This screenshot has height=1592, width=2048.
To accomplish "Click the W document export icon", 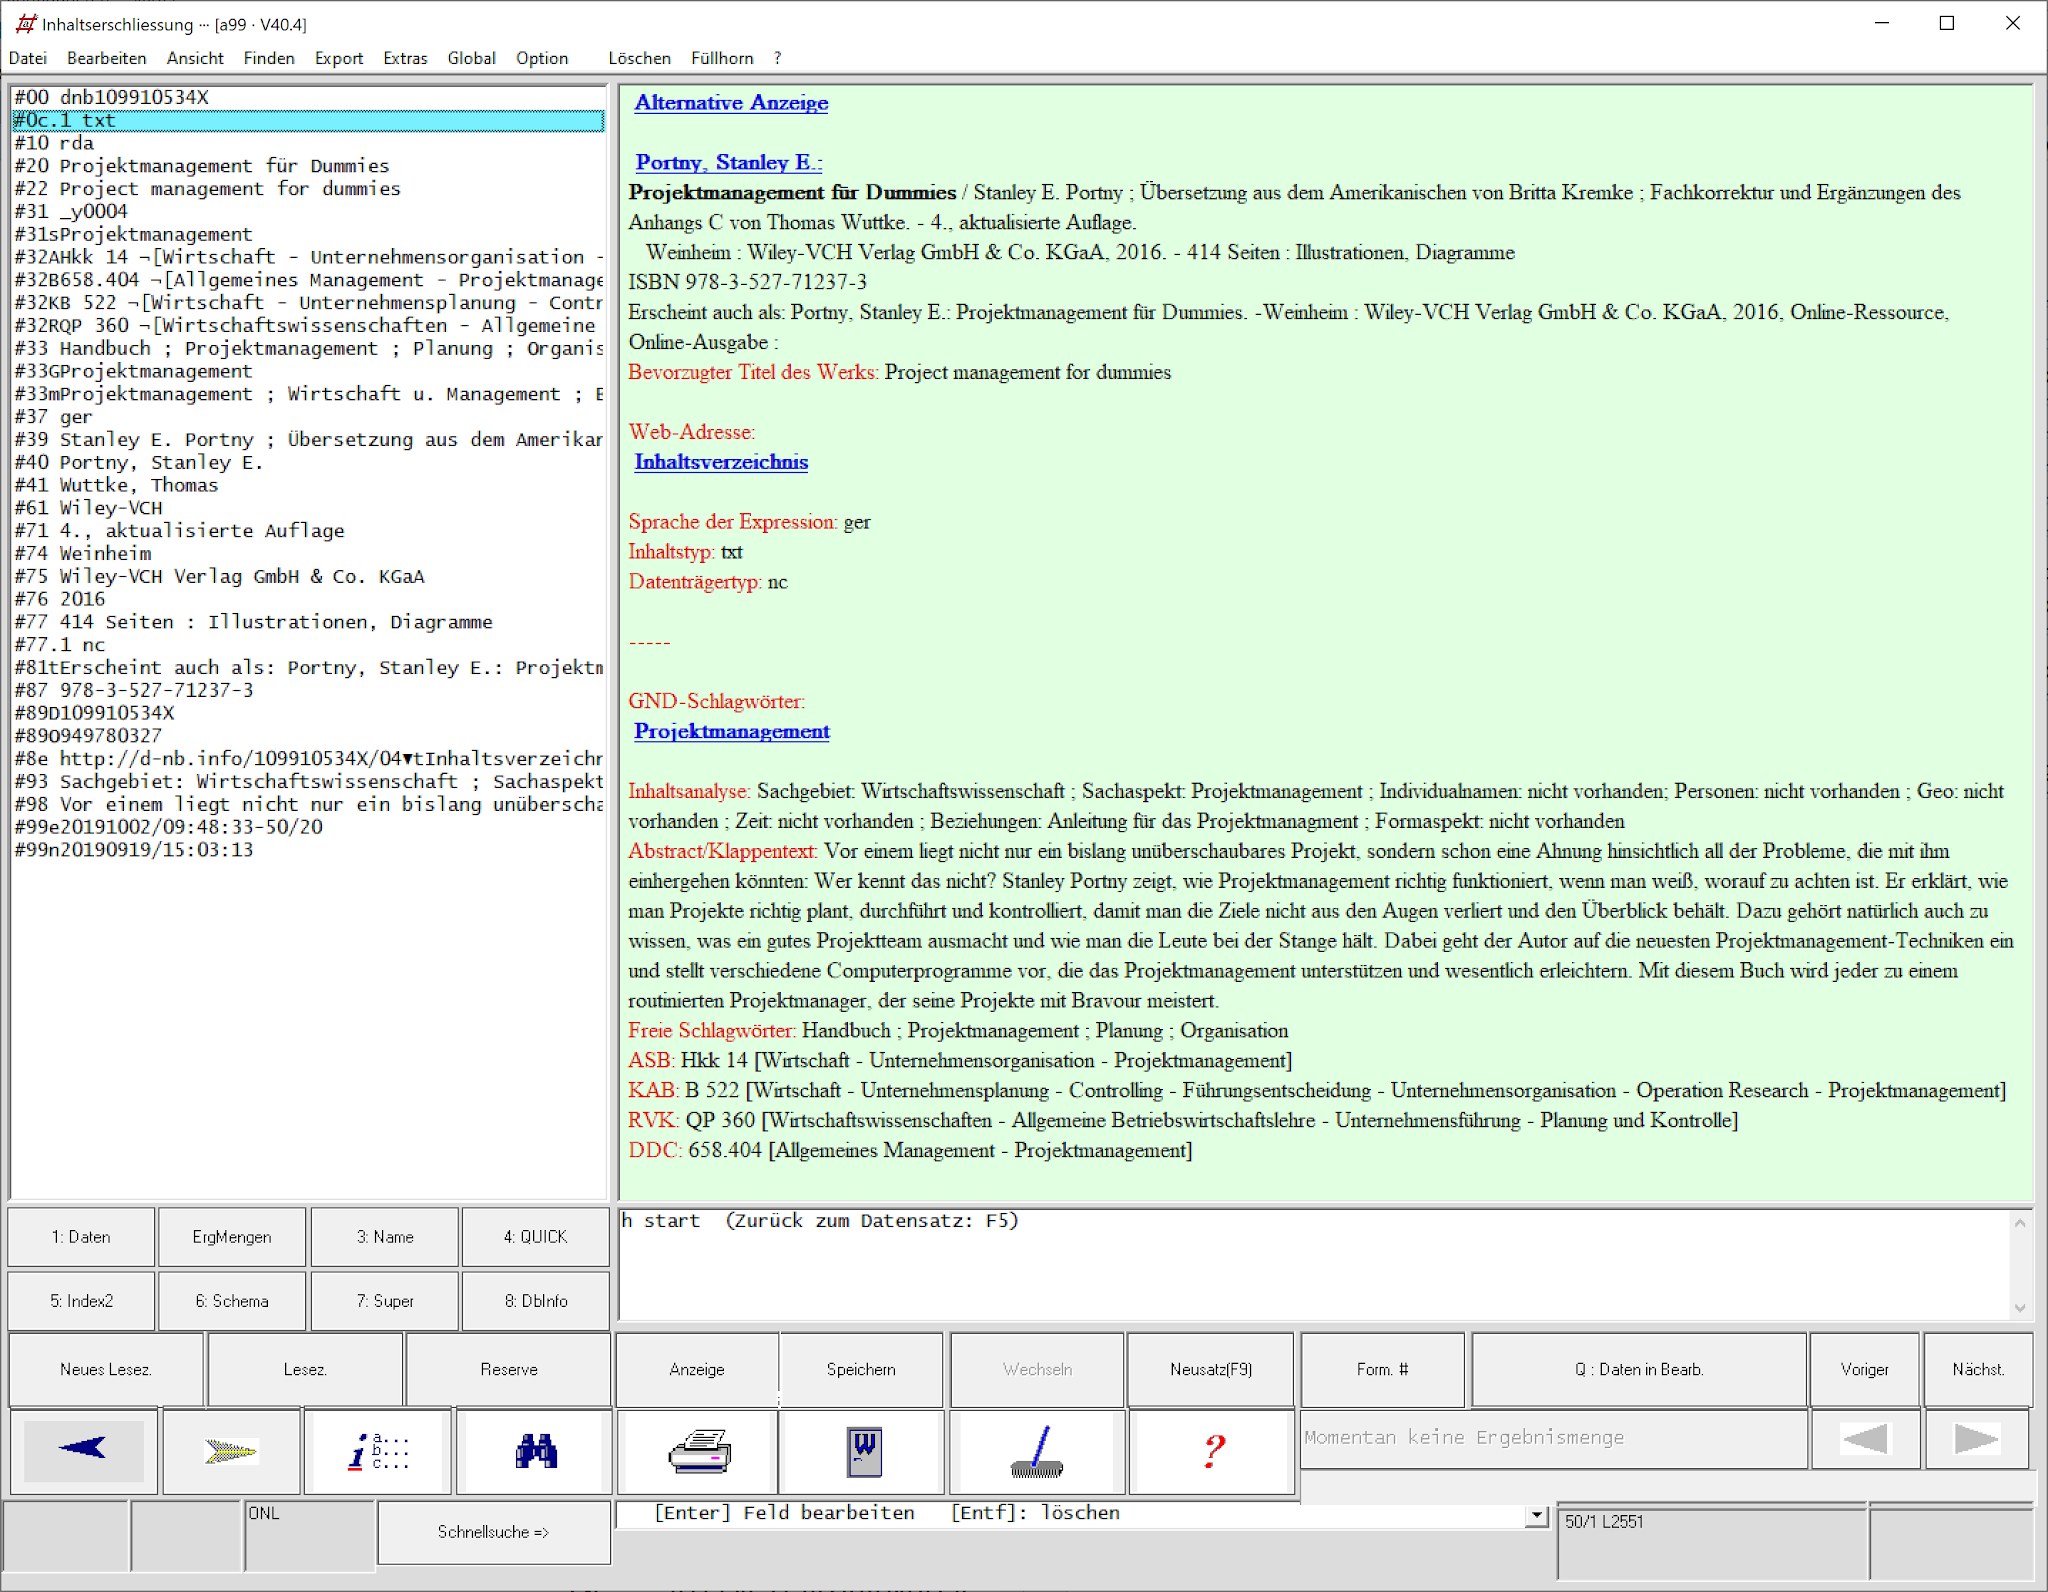I will [x=864, y=1450].
